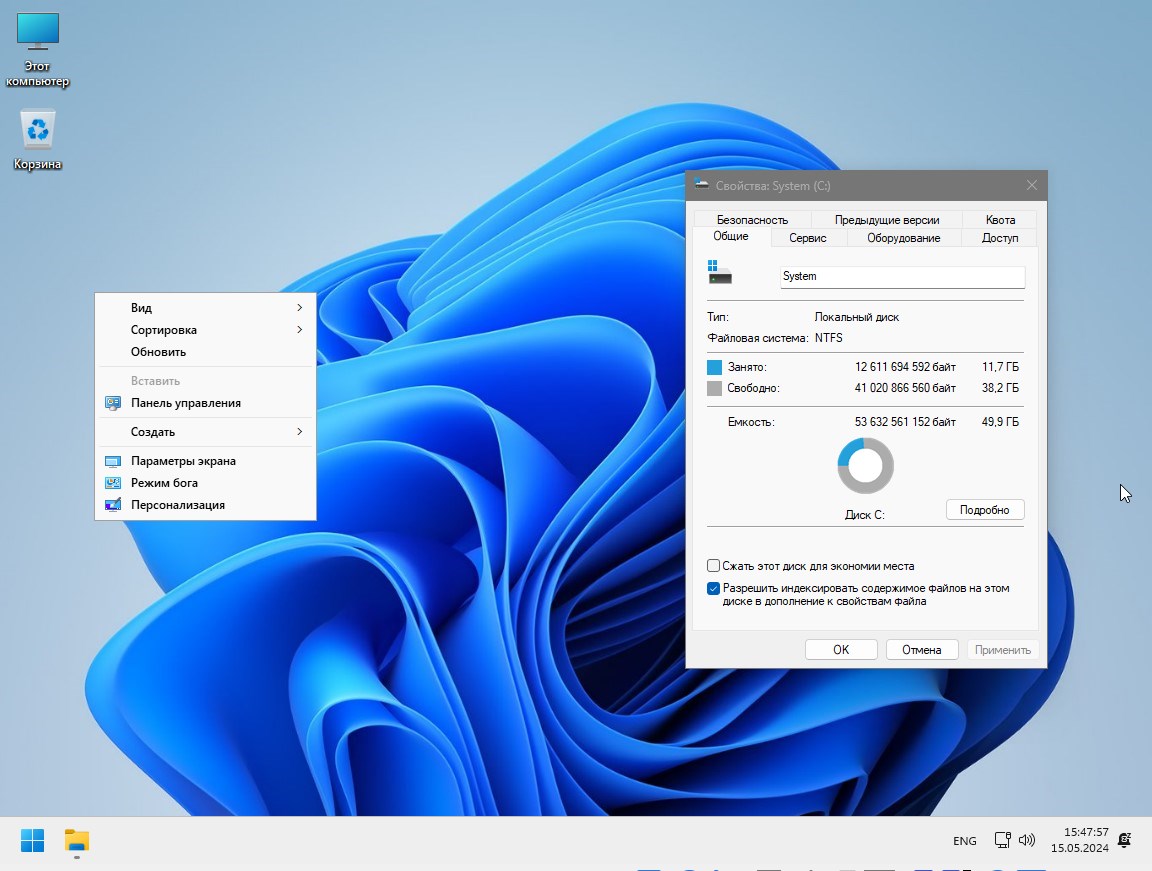This screenshot has height=871, width=1152.
Task: Disable file content indexing on the disk
Action: (x=714, y=588)
